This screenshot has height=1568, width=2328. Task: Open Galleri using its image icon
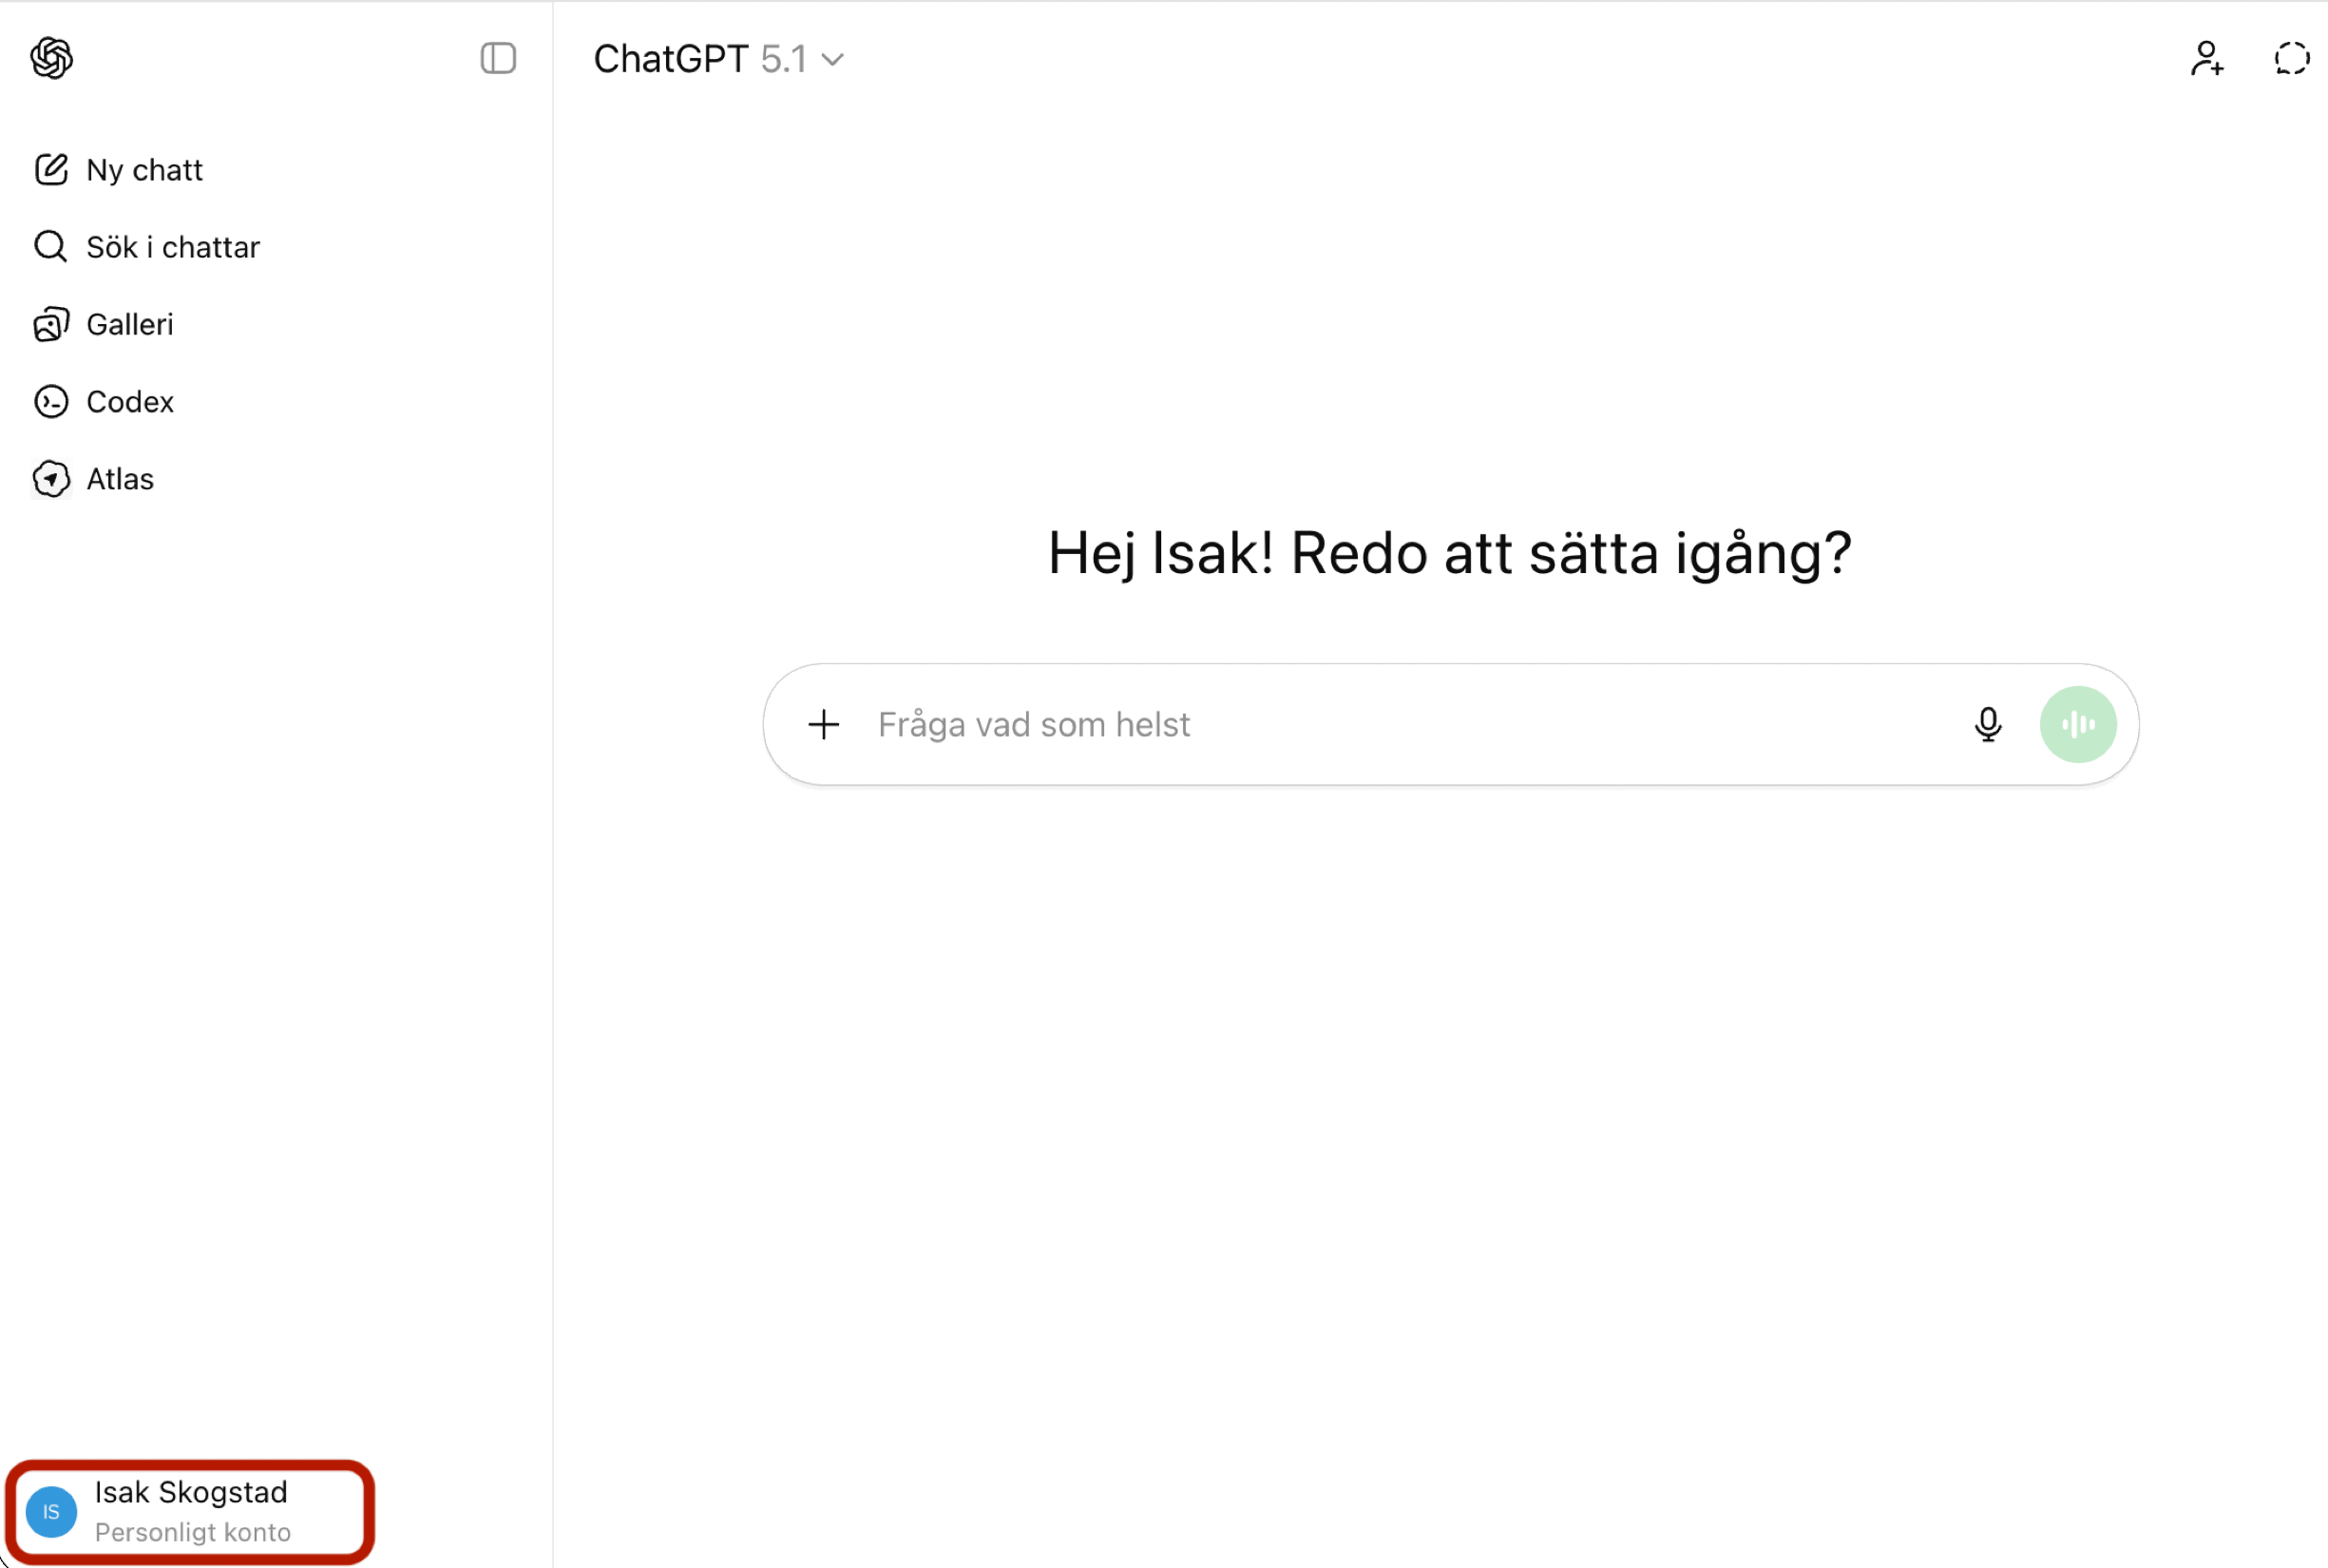coord(51,323)
